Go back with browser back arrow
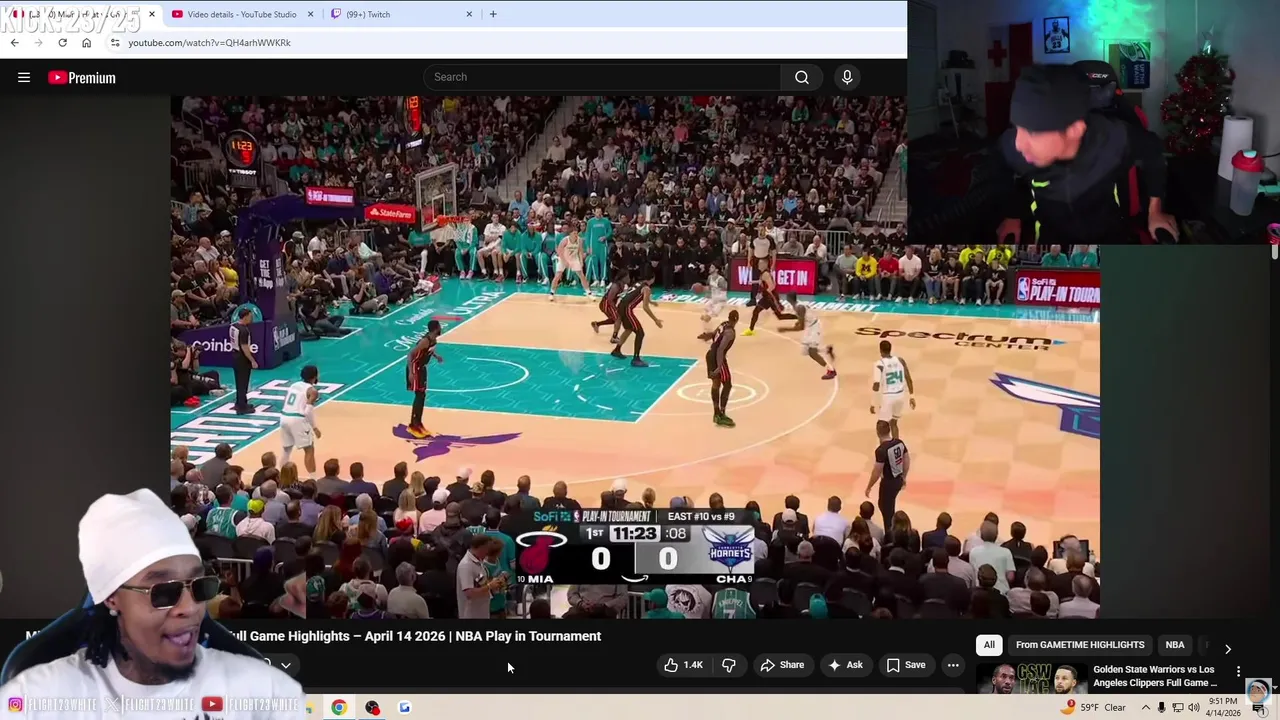 [15, 43]
